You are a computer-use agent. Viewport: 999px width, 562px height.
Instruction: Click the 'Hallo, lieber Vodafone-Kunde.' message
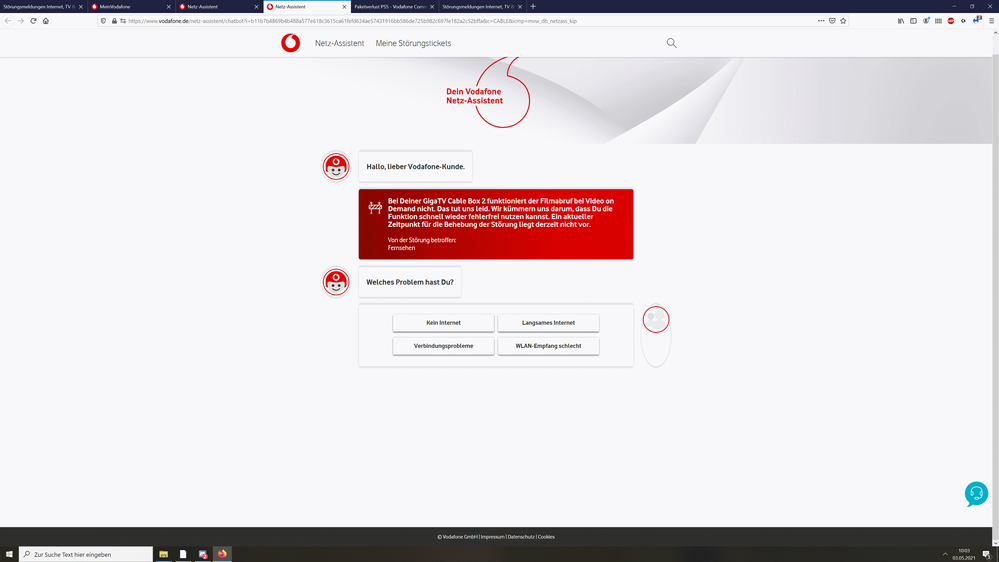tap(415, 166)
